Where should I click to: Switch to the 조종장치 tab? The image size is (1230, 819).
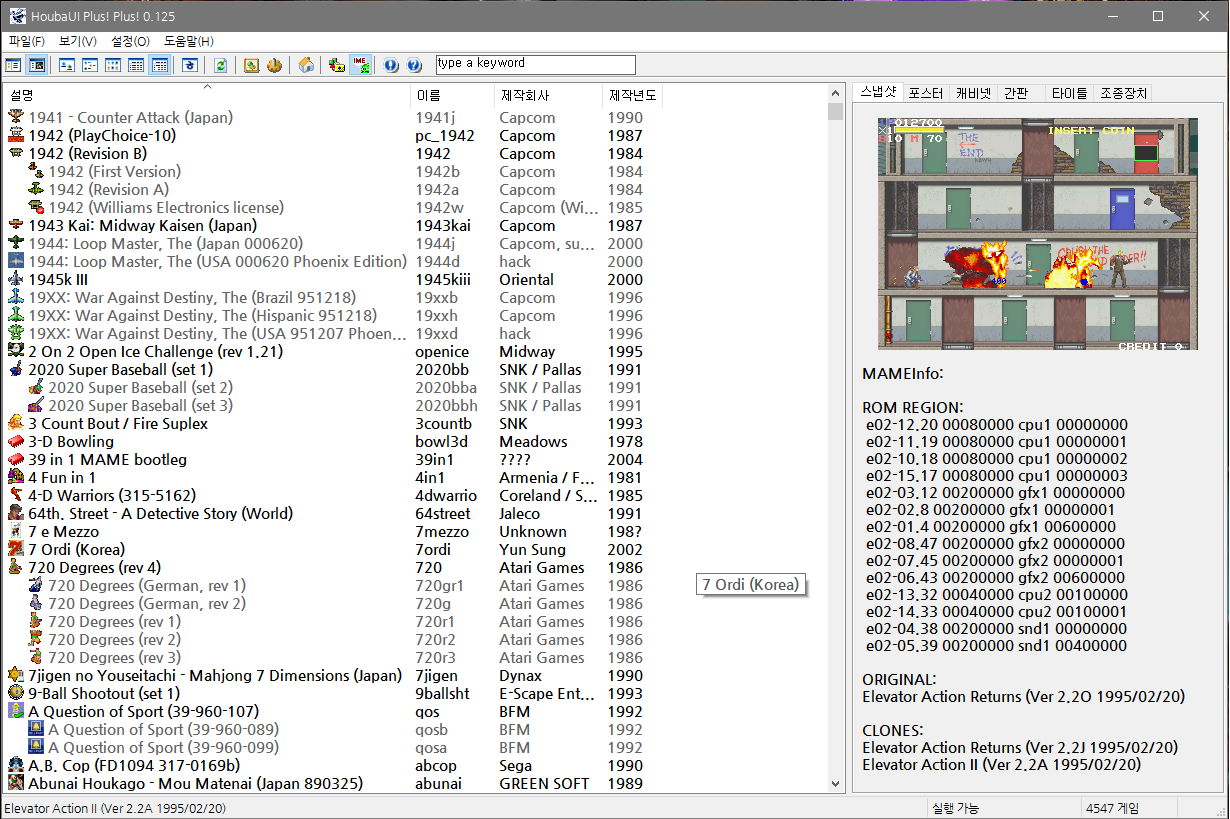[1124, 93]
